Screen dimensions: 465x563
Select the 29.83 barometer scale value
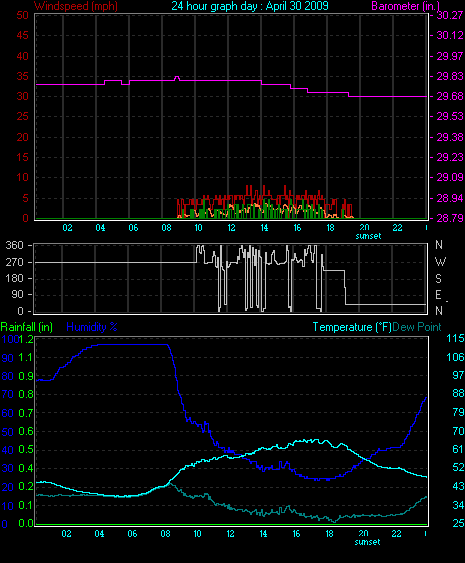450,76
